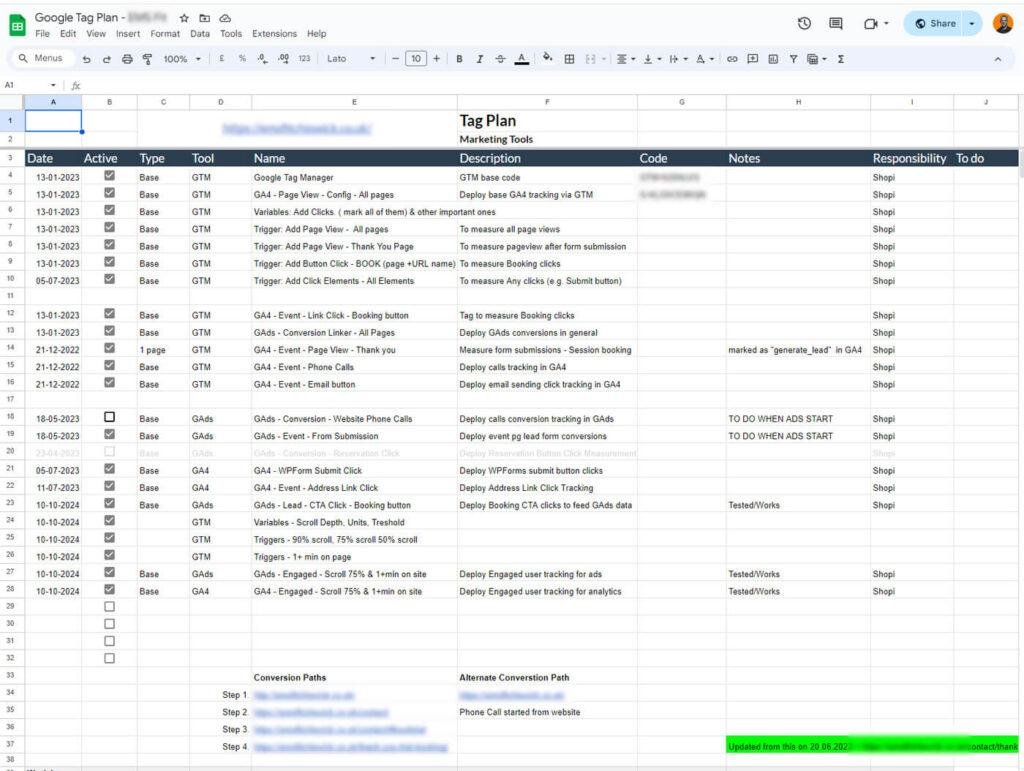Open the Step 2 conversion path link
Screen dimensions: 1024x771
pos(321,712)
